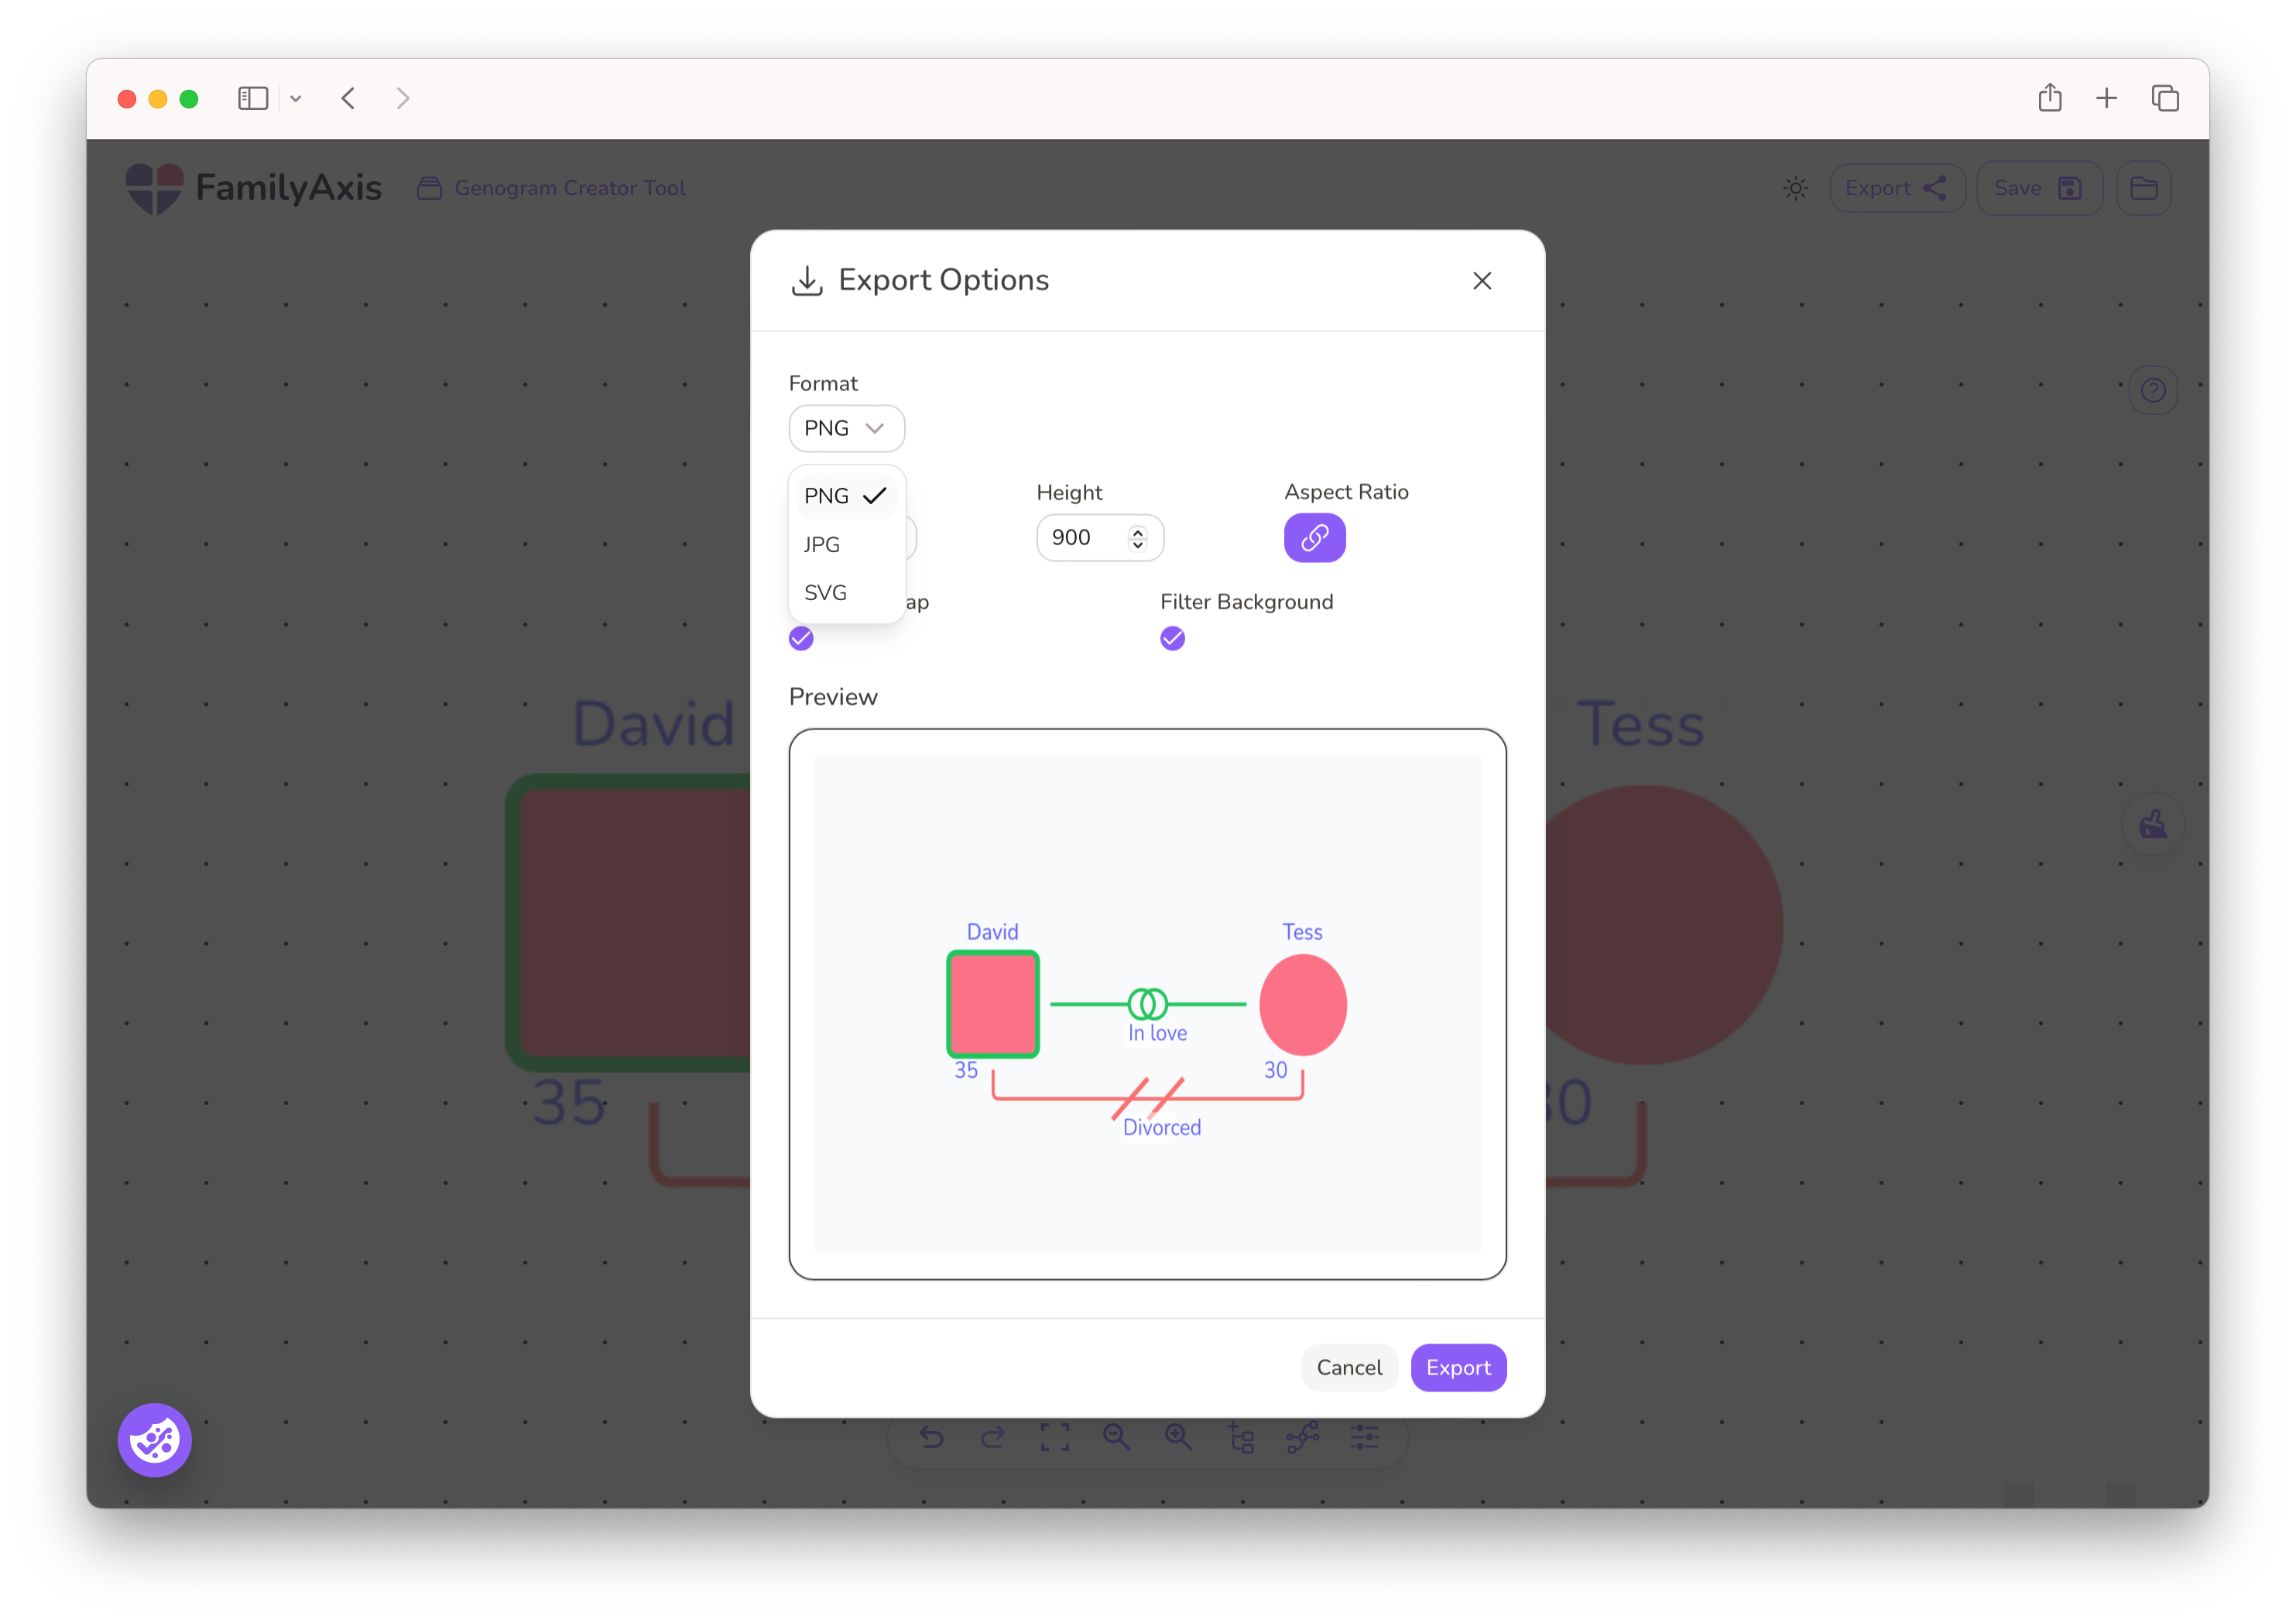Close the Export Options dialog

click(x=1481, y=281)
